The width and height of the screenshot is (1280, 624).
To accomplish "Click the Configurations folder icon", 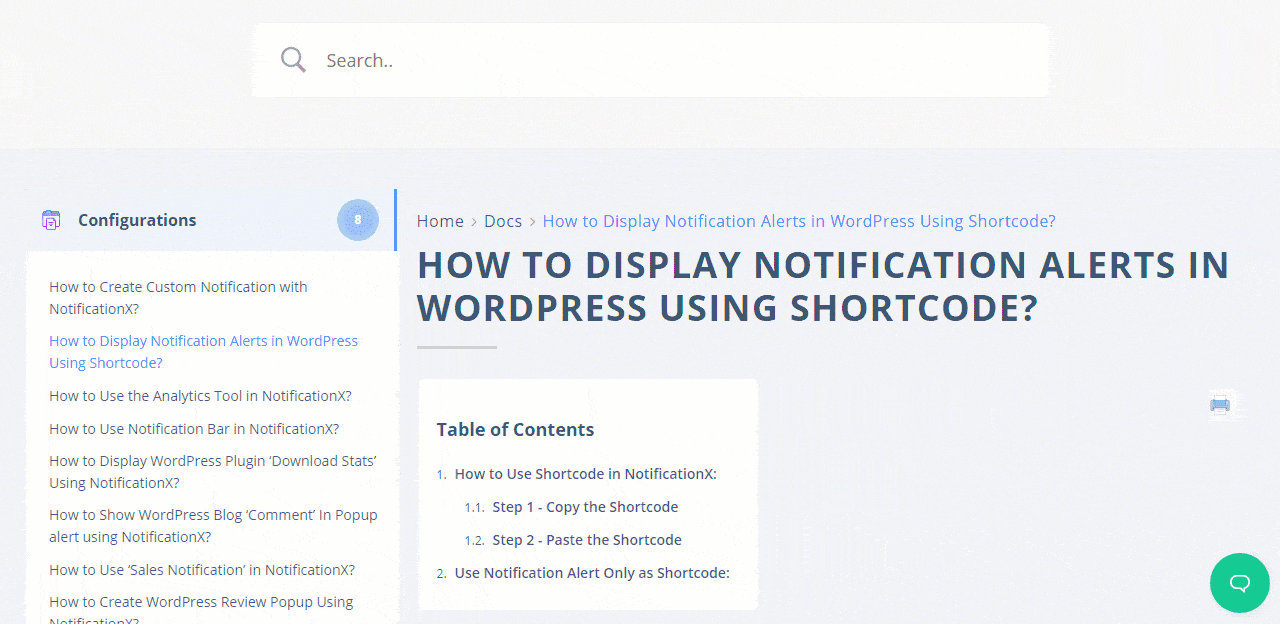I will coord(51,220).
